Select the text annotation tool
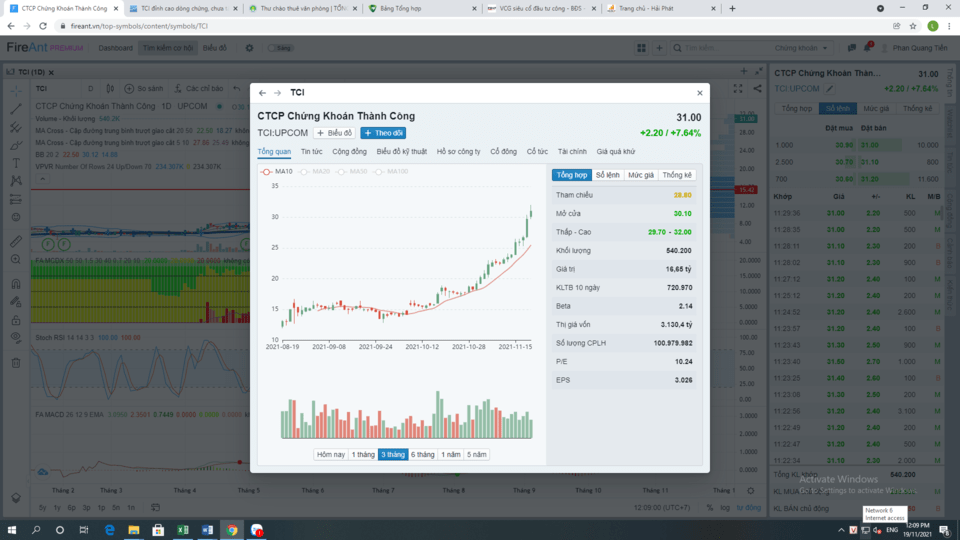Viewport: 960px width, 540px height. tap(16, 163)
